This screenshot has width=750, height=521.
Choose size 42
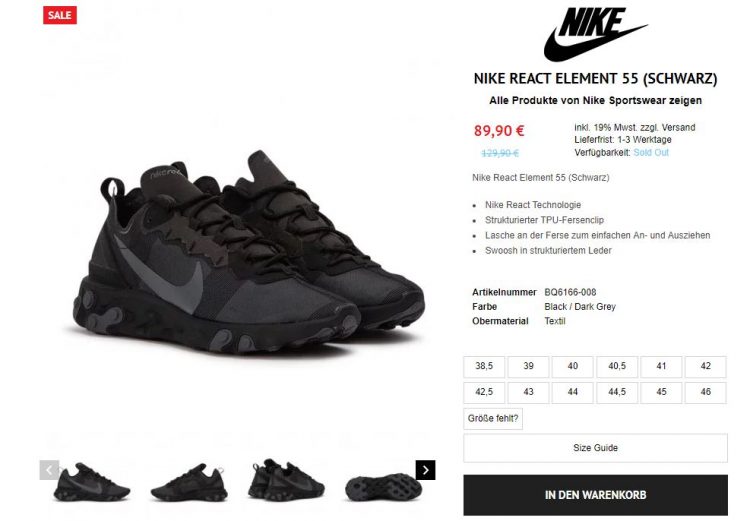[x=706, y=366]
